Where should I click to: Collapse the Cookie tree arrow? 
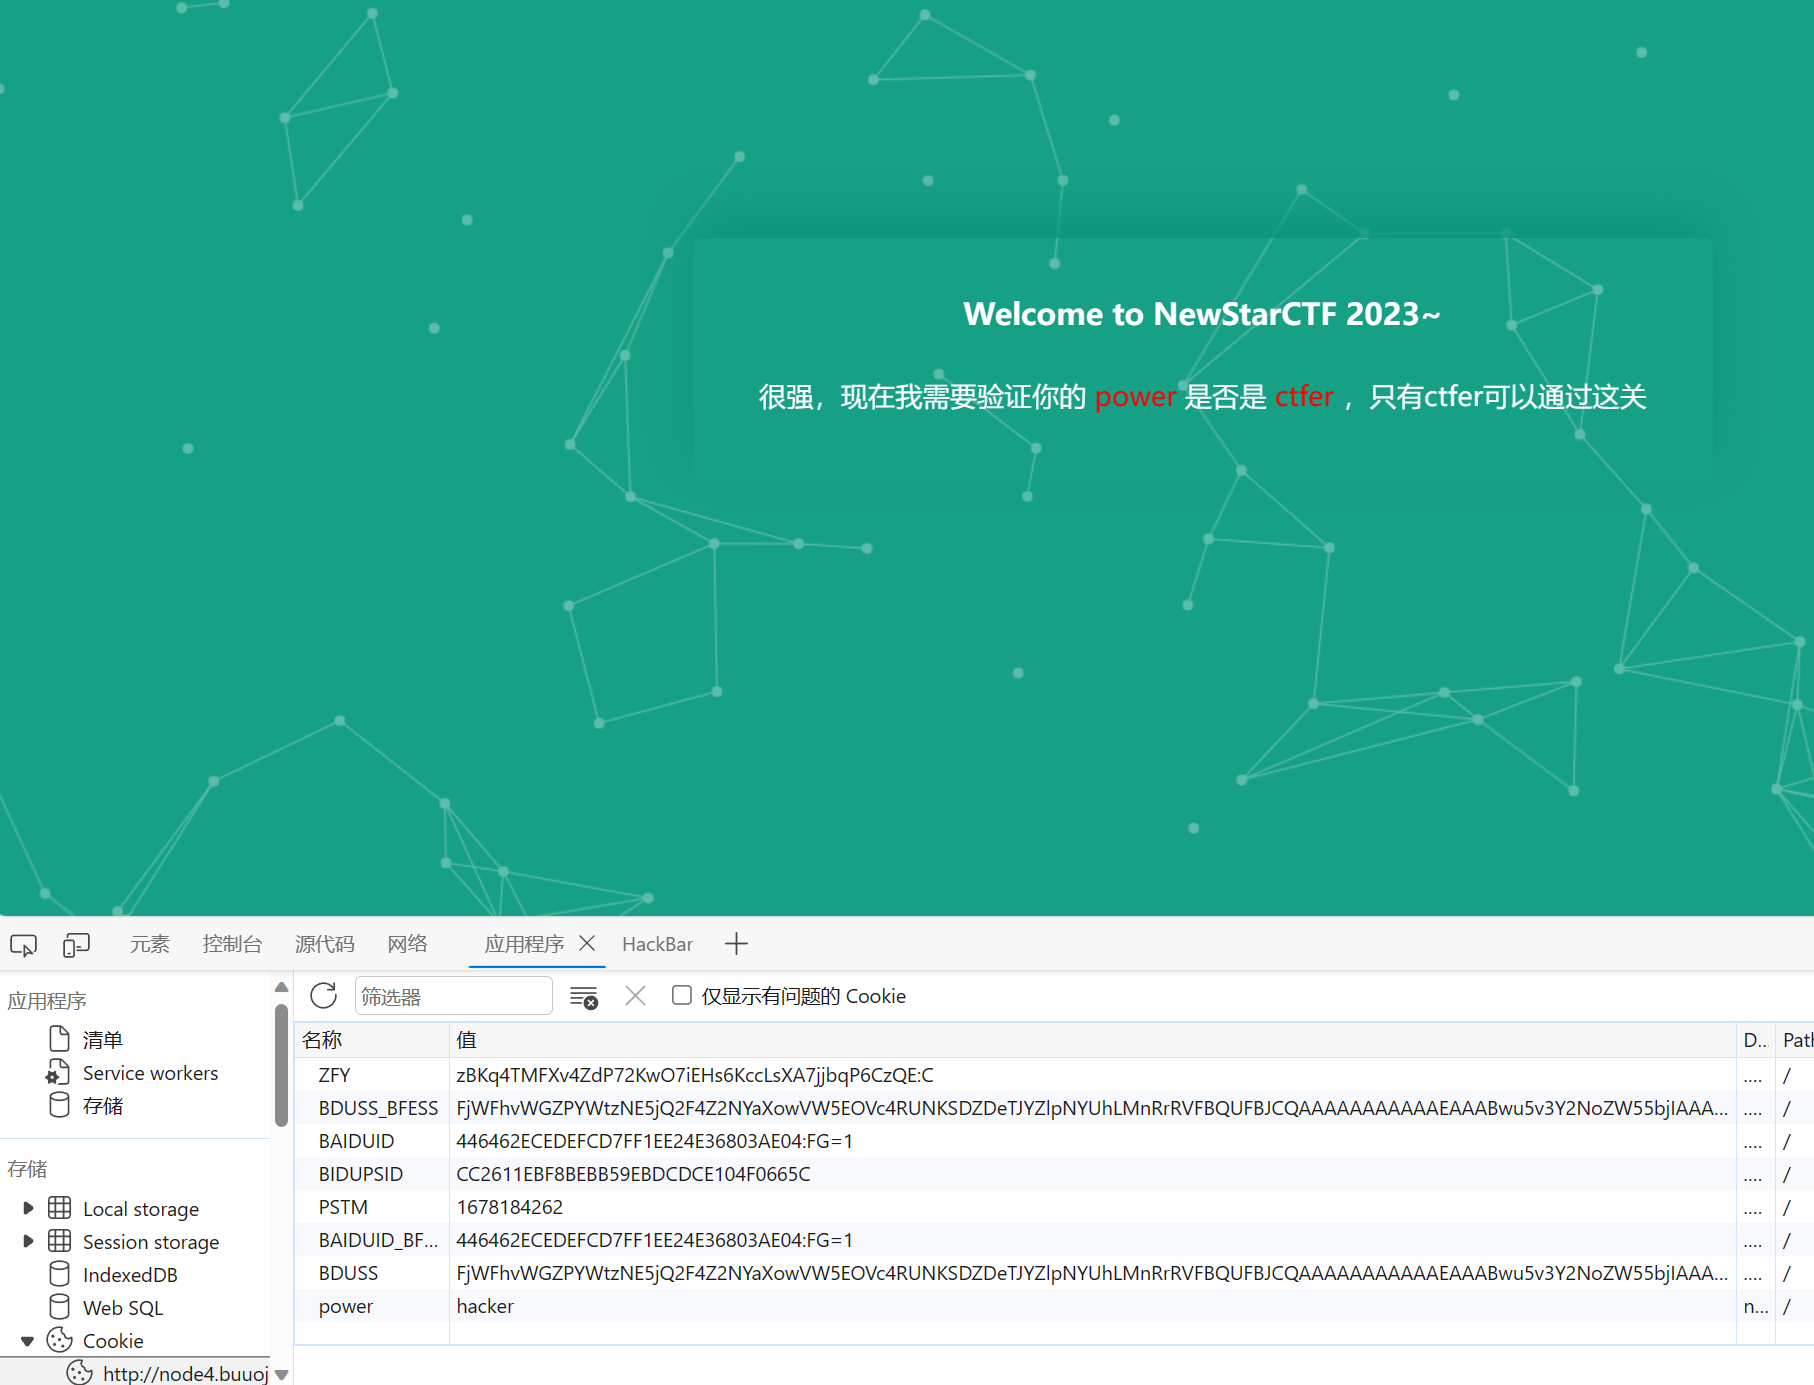pos(28,1341)
